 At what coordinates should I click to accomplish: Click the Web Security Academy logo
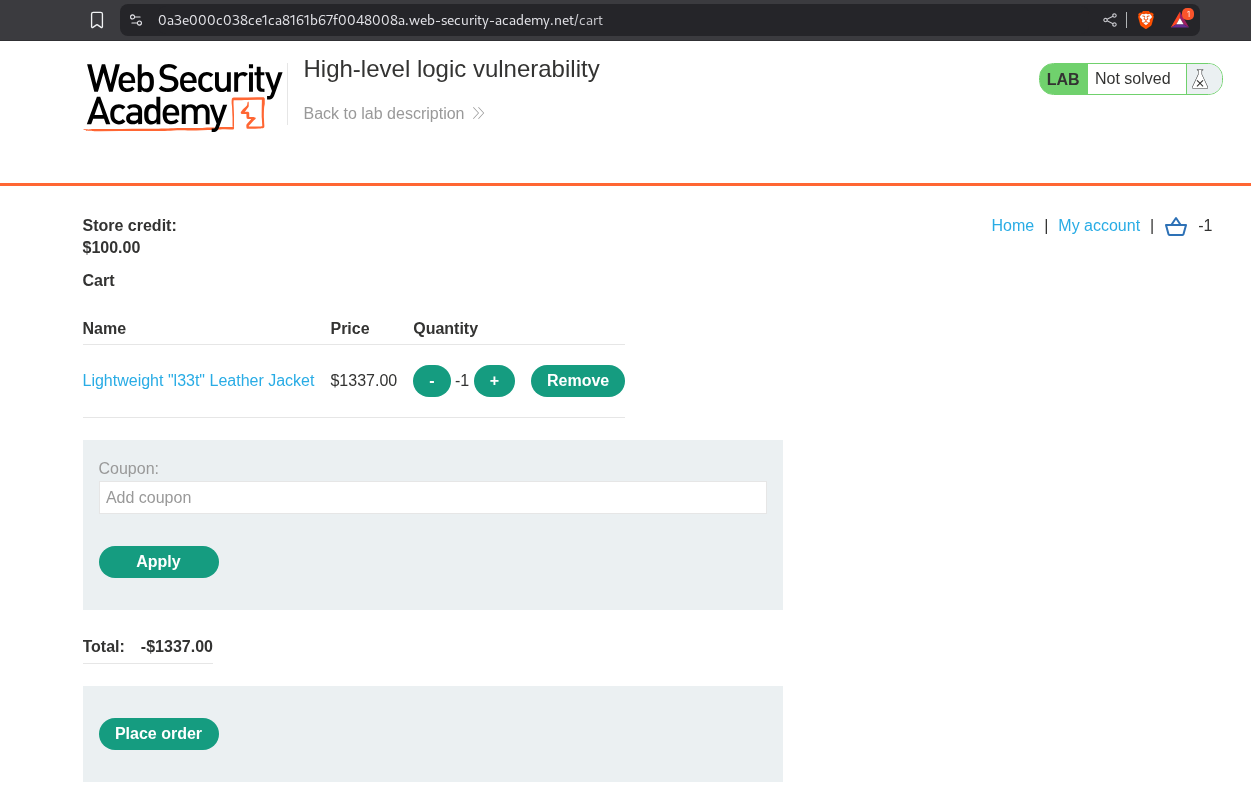pyautogui.click(x=184, y=97)
